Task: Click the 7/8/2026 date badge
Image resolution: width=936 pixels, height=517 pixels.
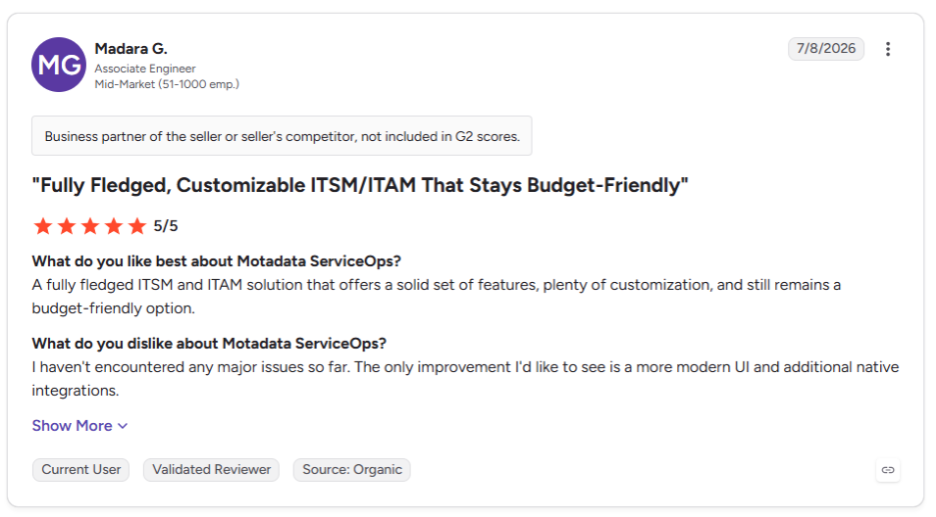Action: 826,49
